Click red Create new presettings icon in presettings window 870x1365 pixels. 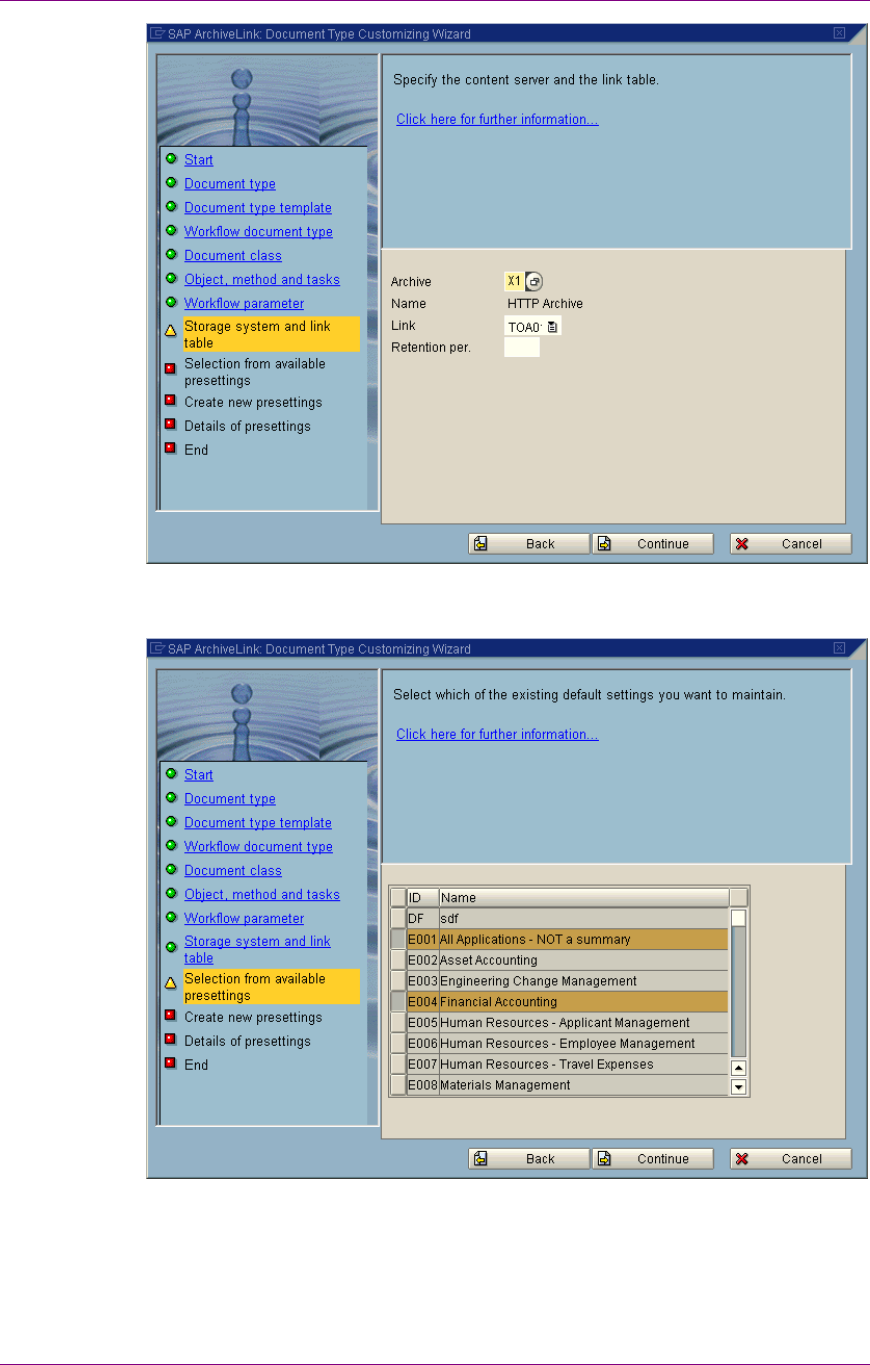point(171,1017)
